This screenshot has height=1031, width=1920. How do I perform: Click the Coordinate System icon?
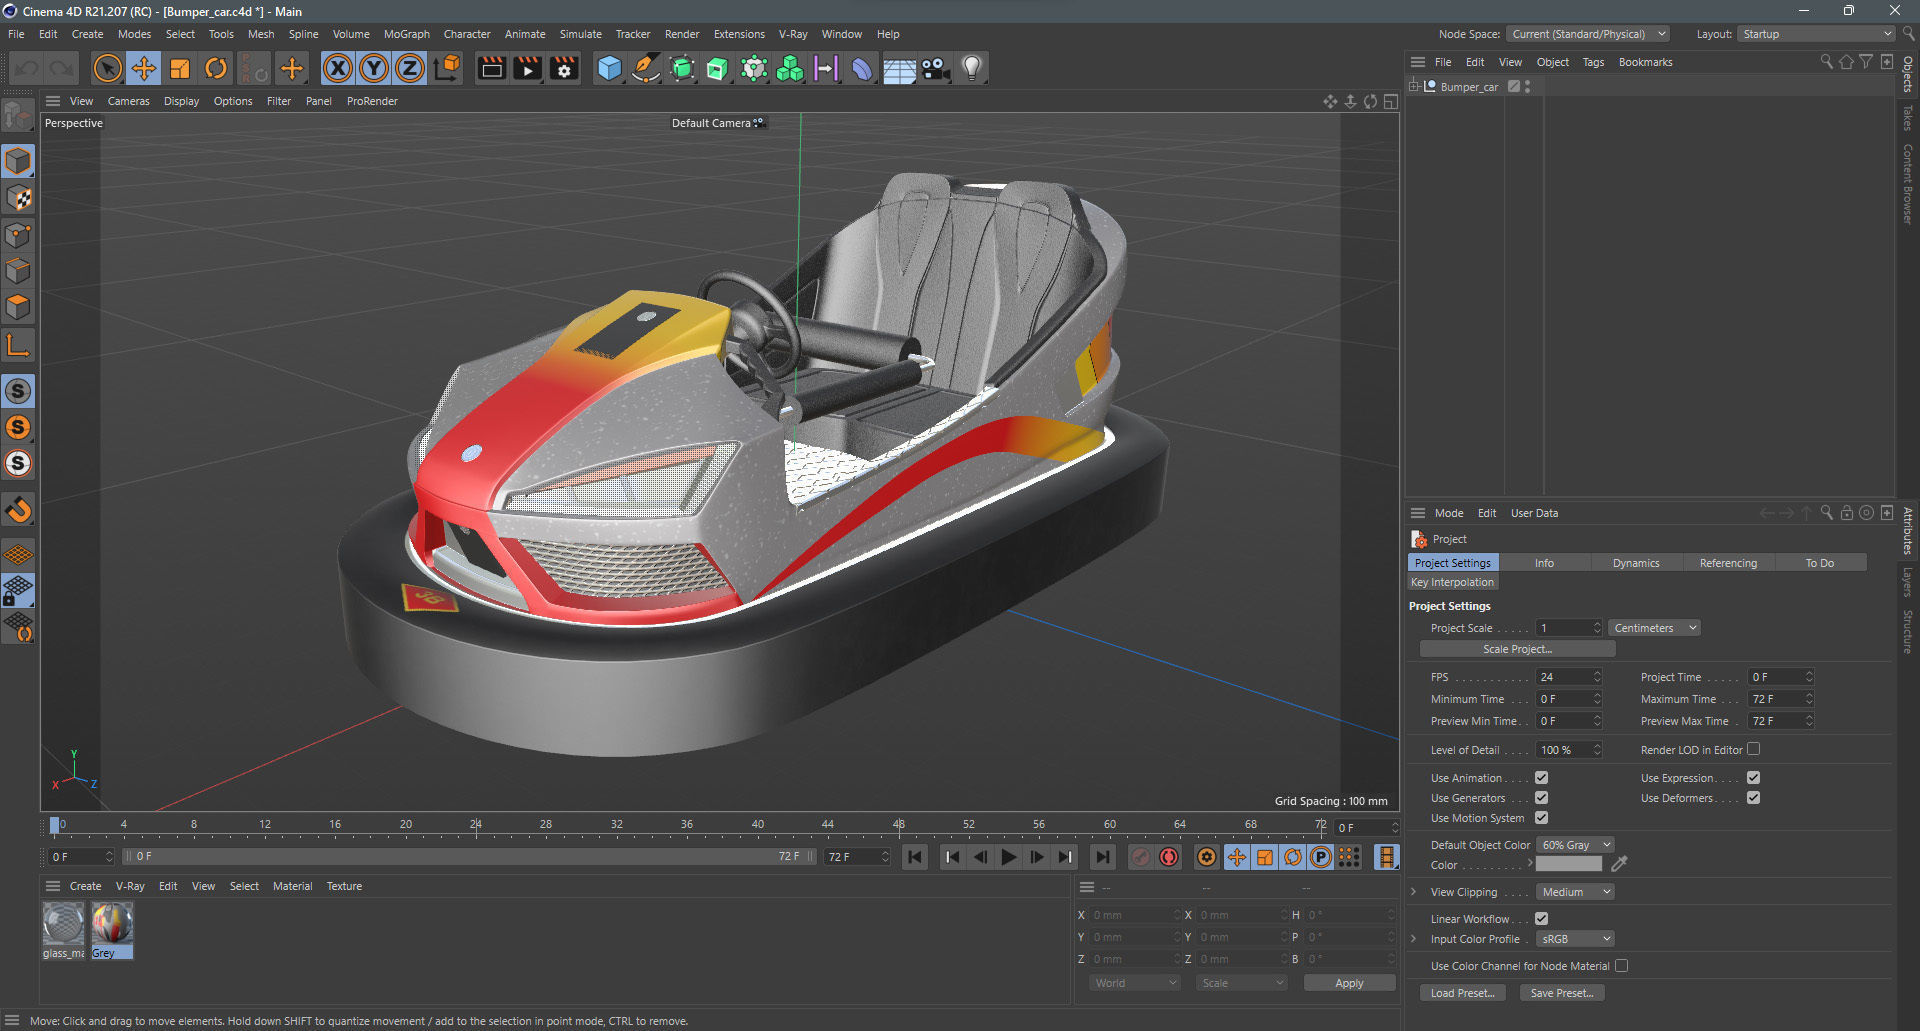pyautogui.click(x=448, y=68)
